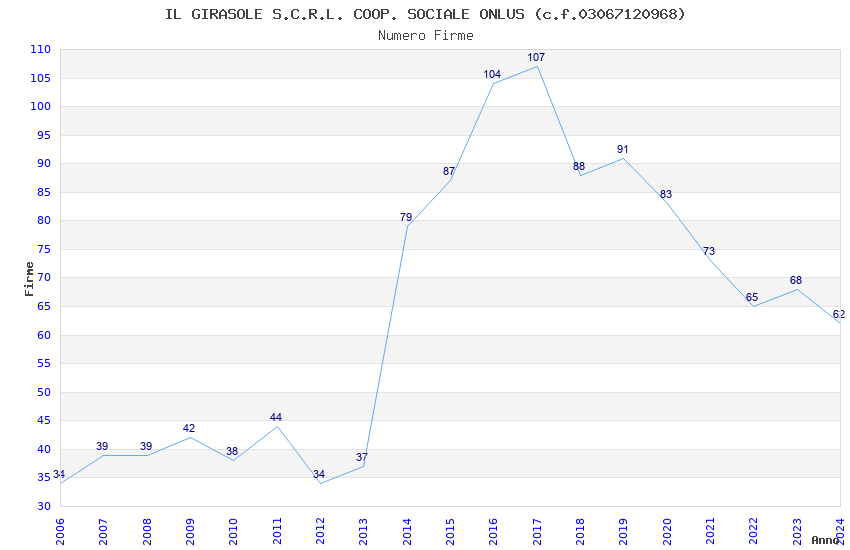Click the 107 peak data label for 2017

click(x=536, y=58)
